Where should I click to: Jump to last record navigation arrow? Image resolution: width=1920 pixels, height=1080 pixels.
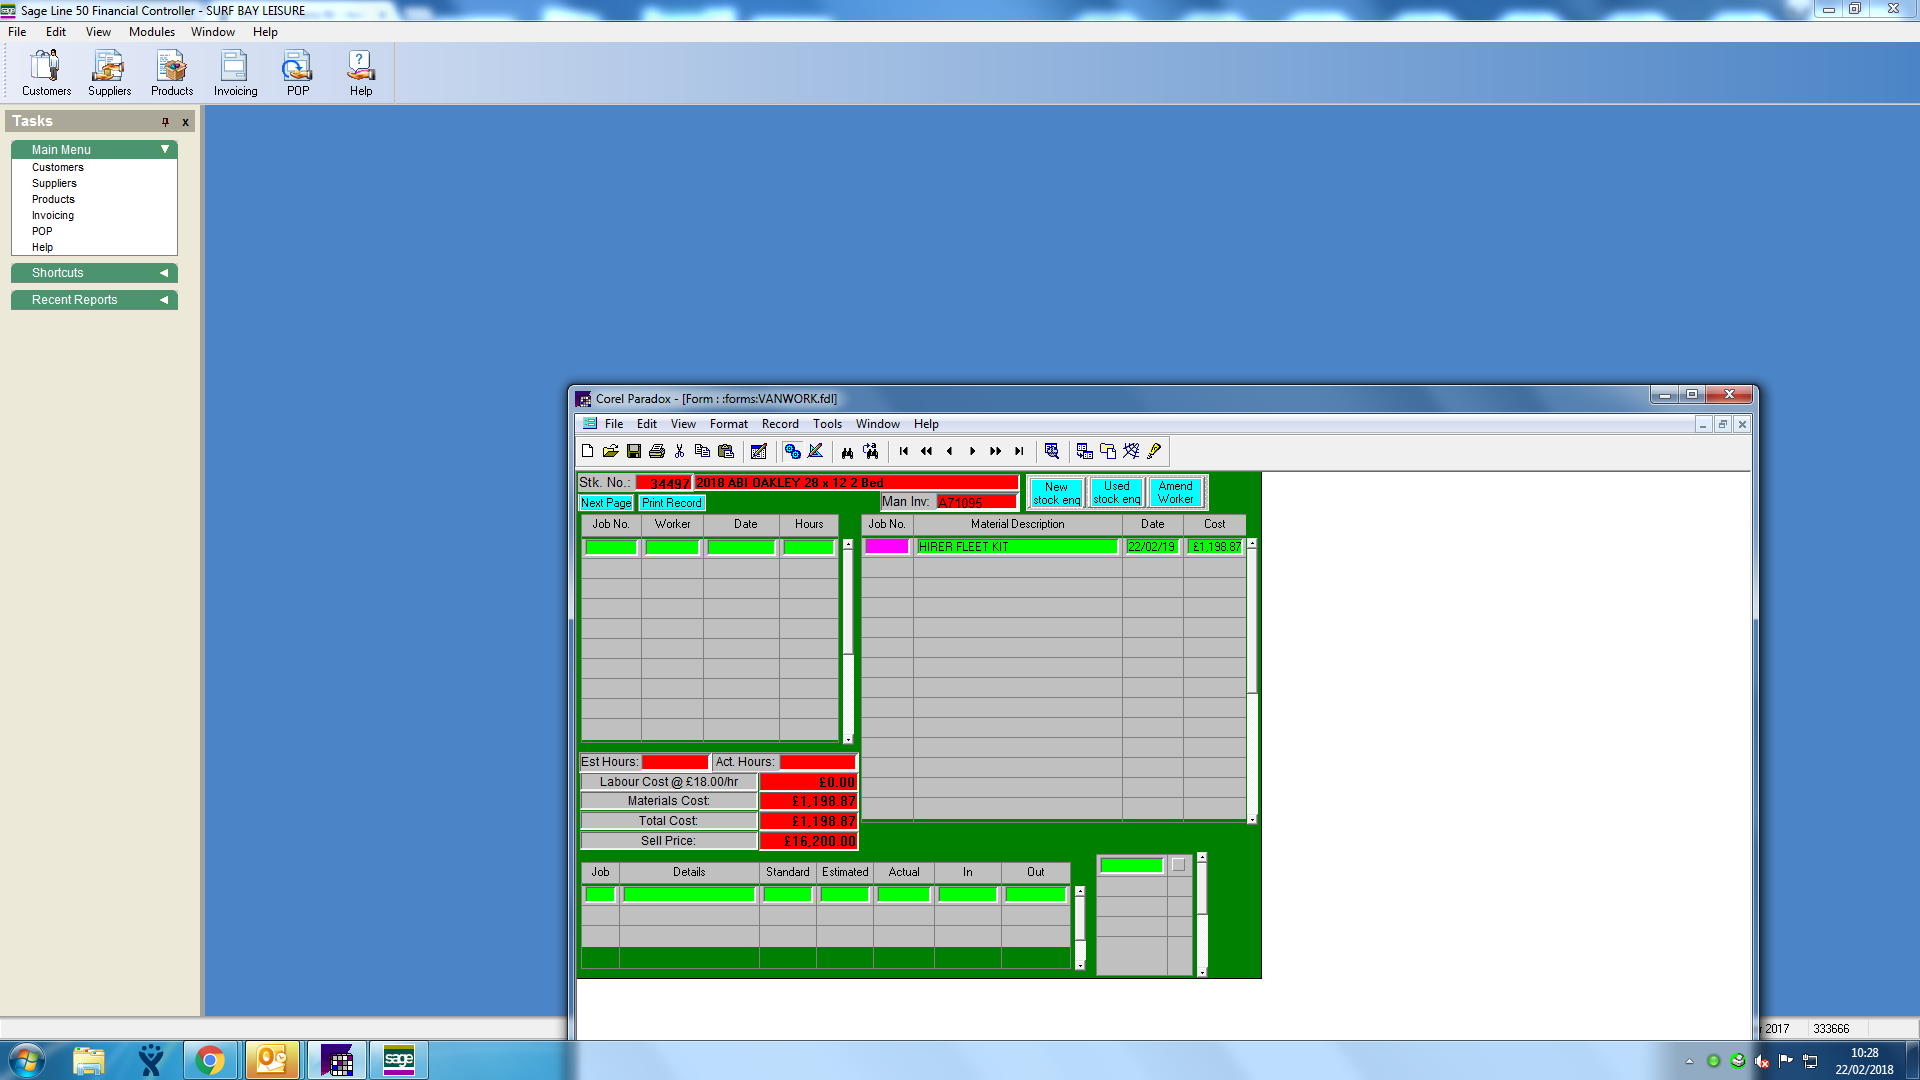point(1019,452)
